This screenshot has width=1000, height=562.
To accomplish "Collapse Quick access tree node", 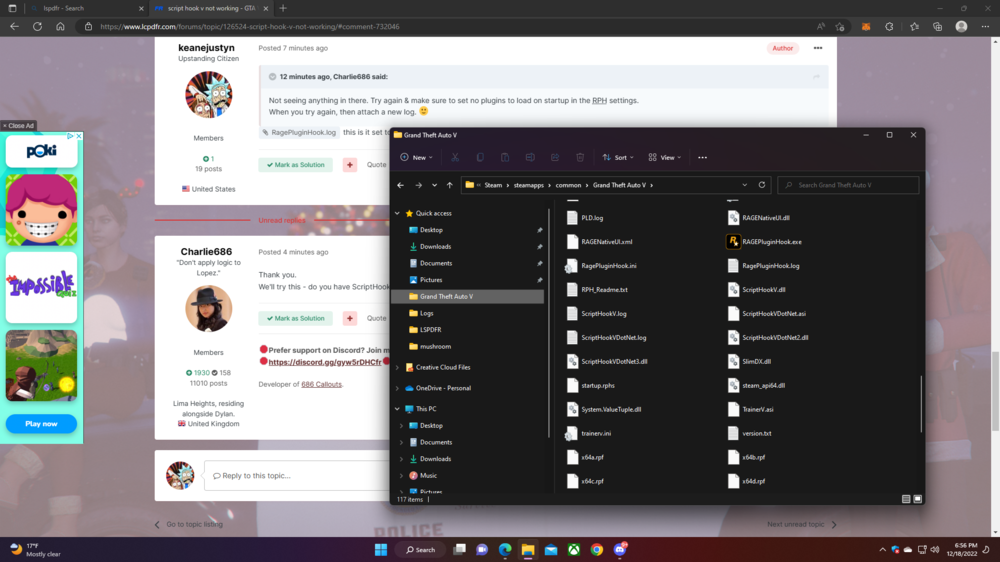I will pos(397,213).
